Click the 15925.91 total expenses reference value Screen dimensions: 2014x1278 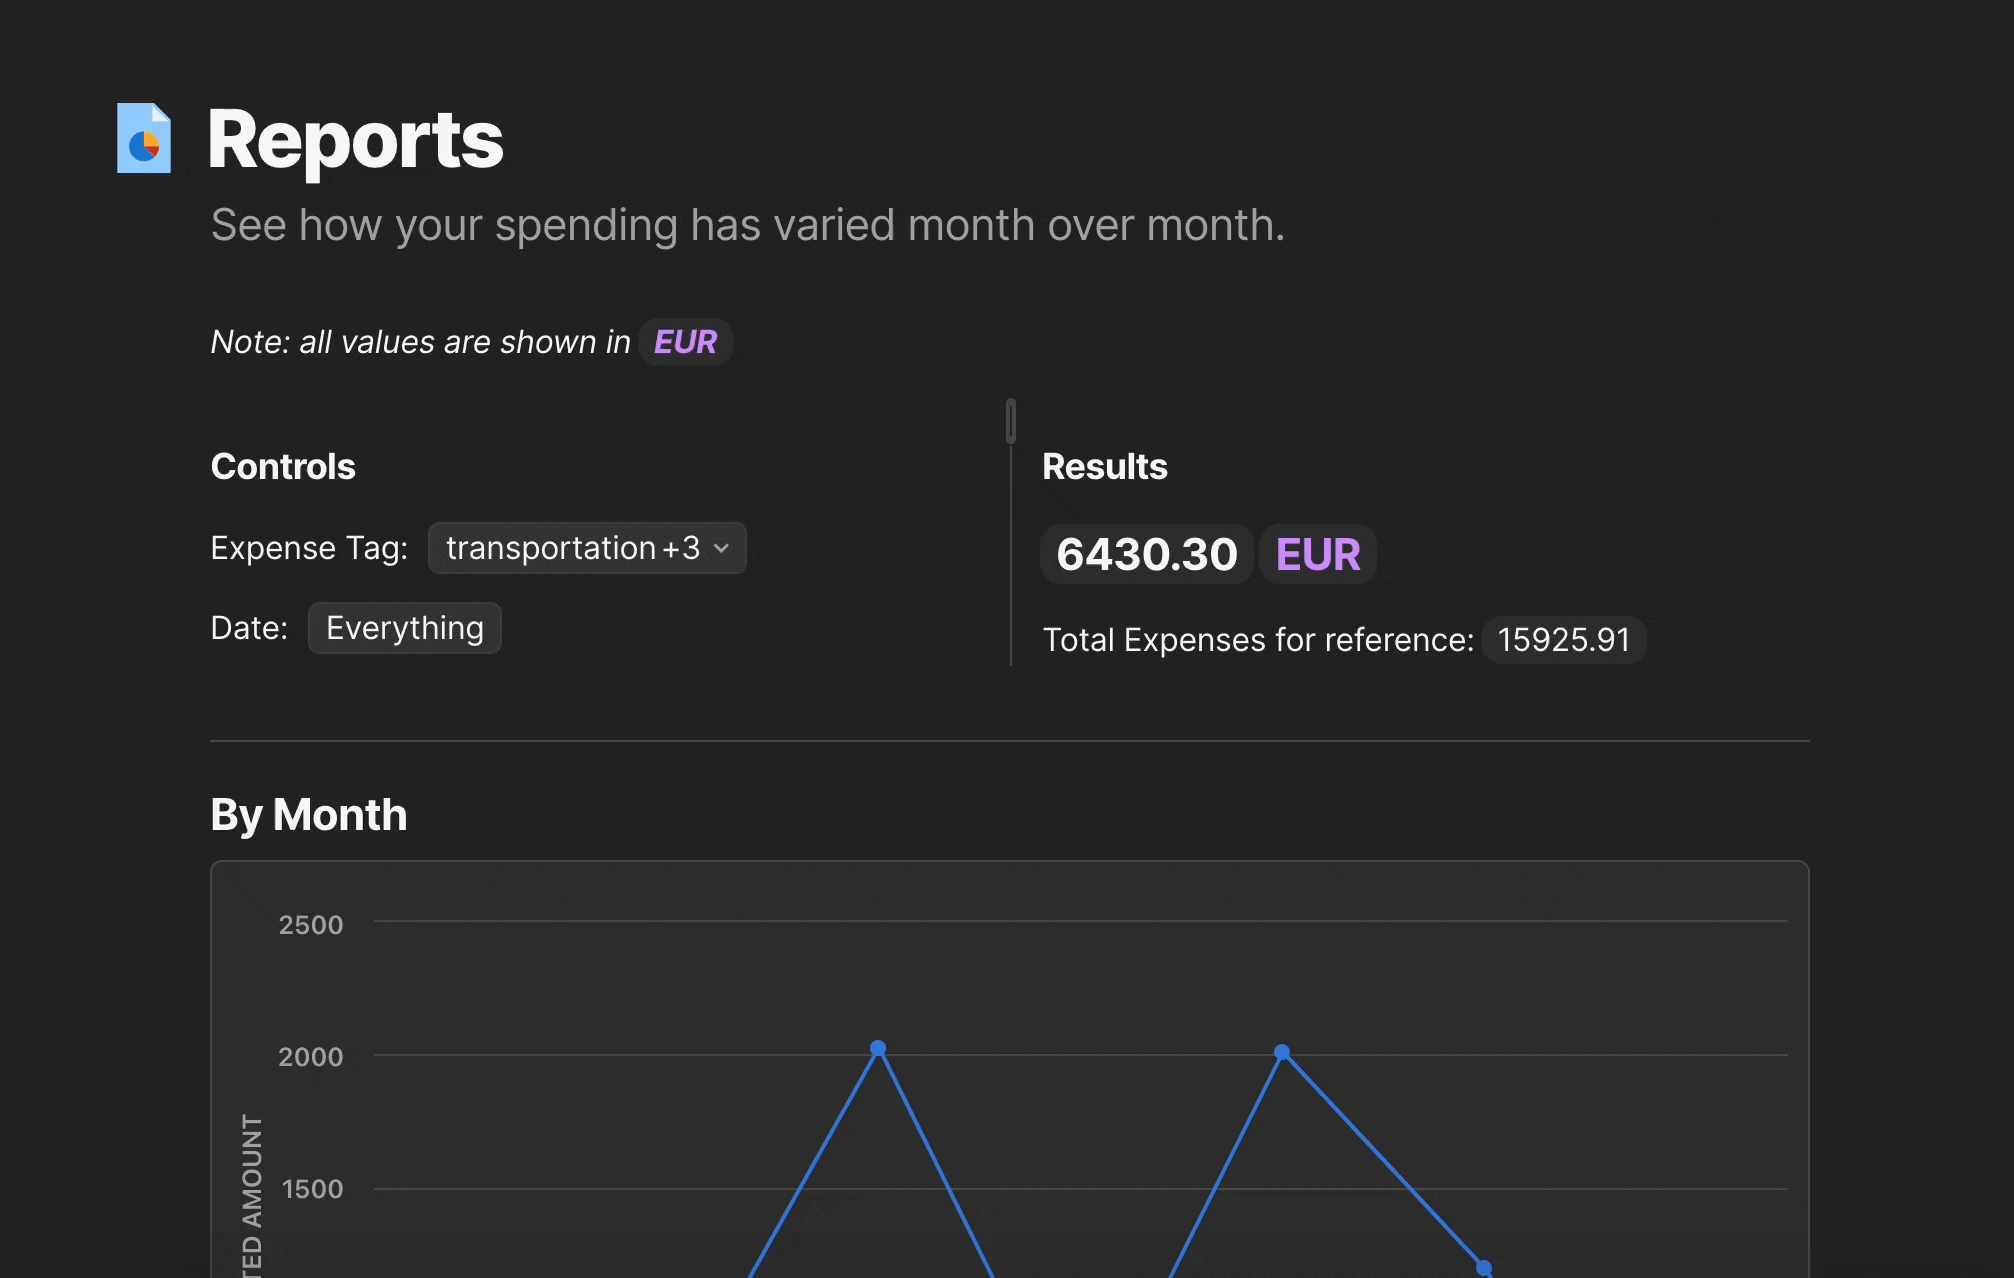pos(1564,640)
